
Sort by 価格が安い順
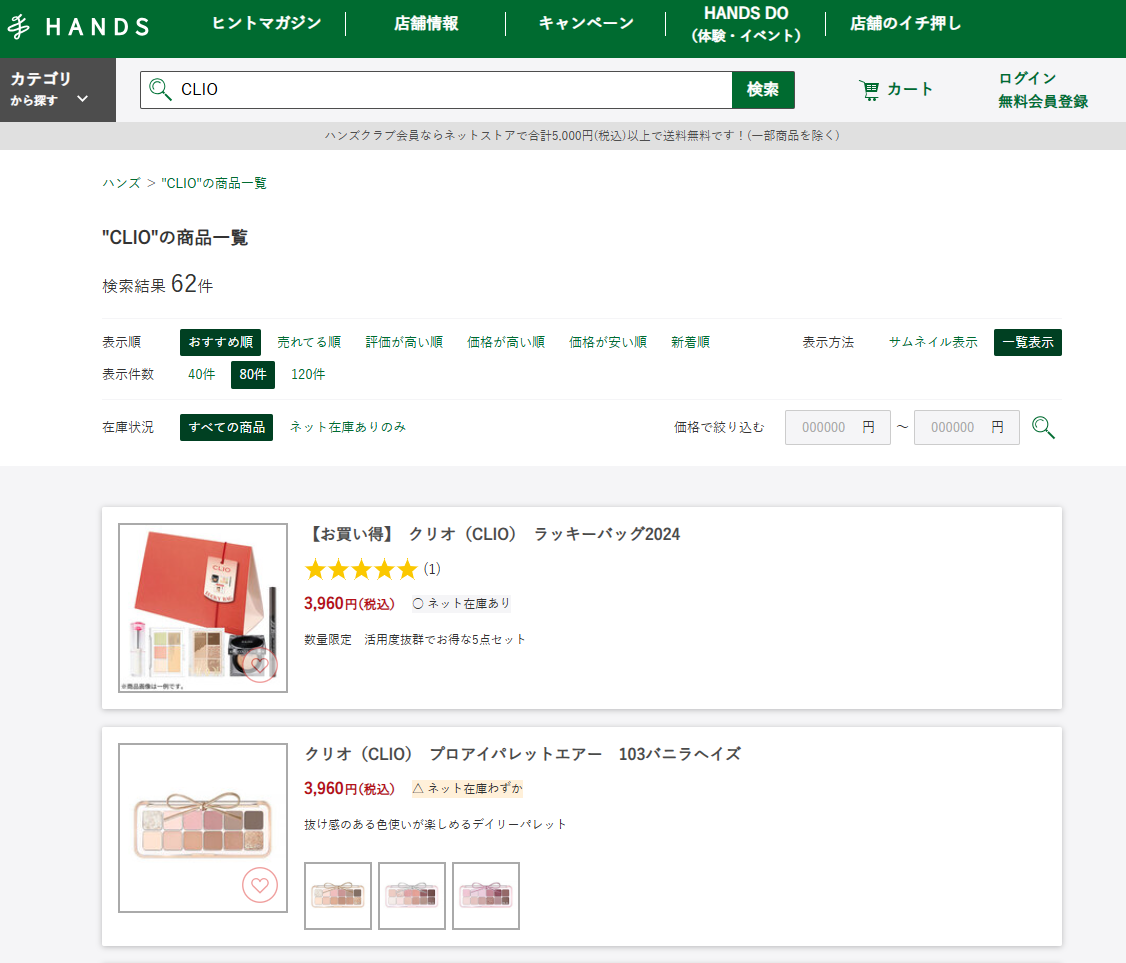pos(608,343)
